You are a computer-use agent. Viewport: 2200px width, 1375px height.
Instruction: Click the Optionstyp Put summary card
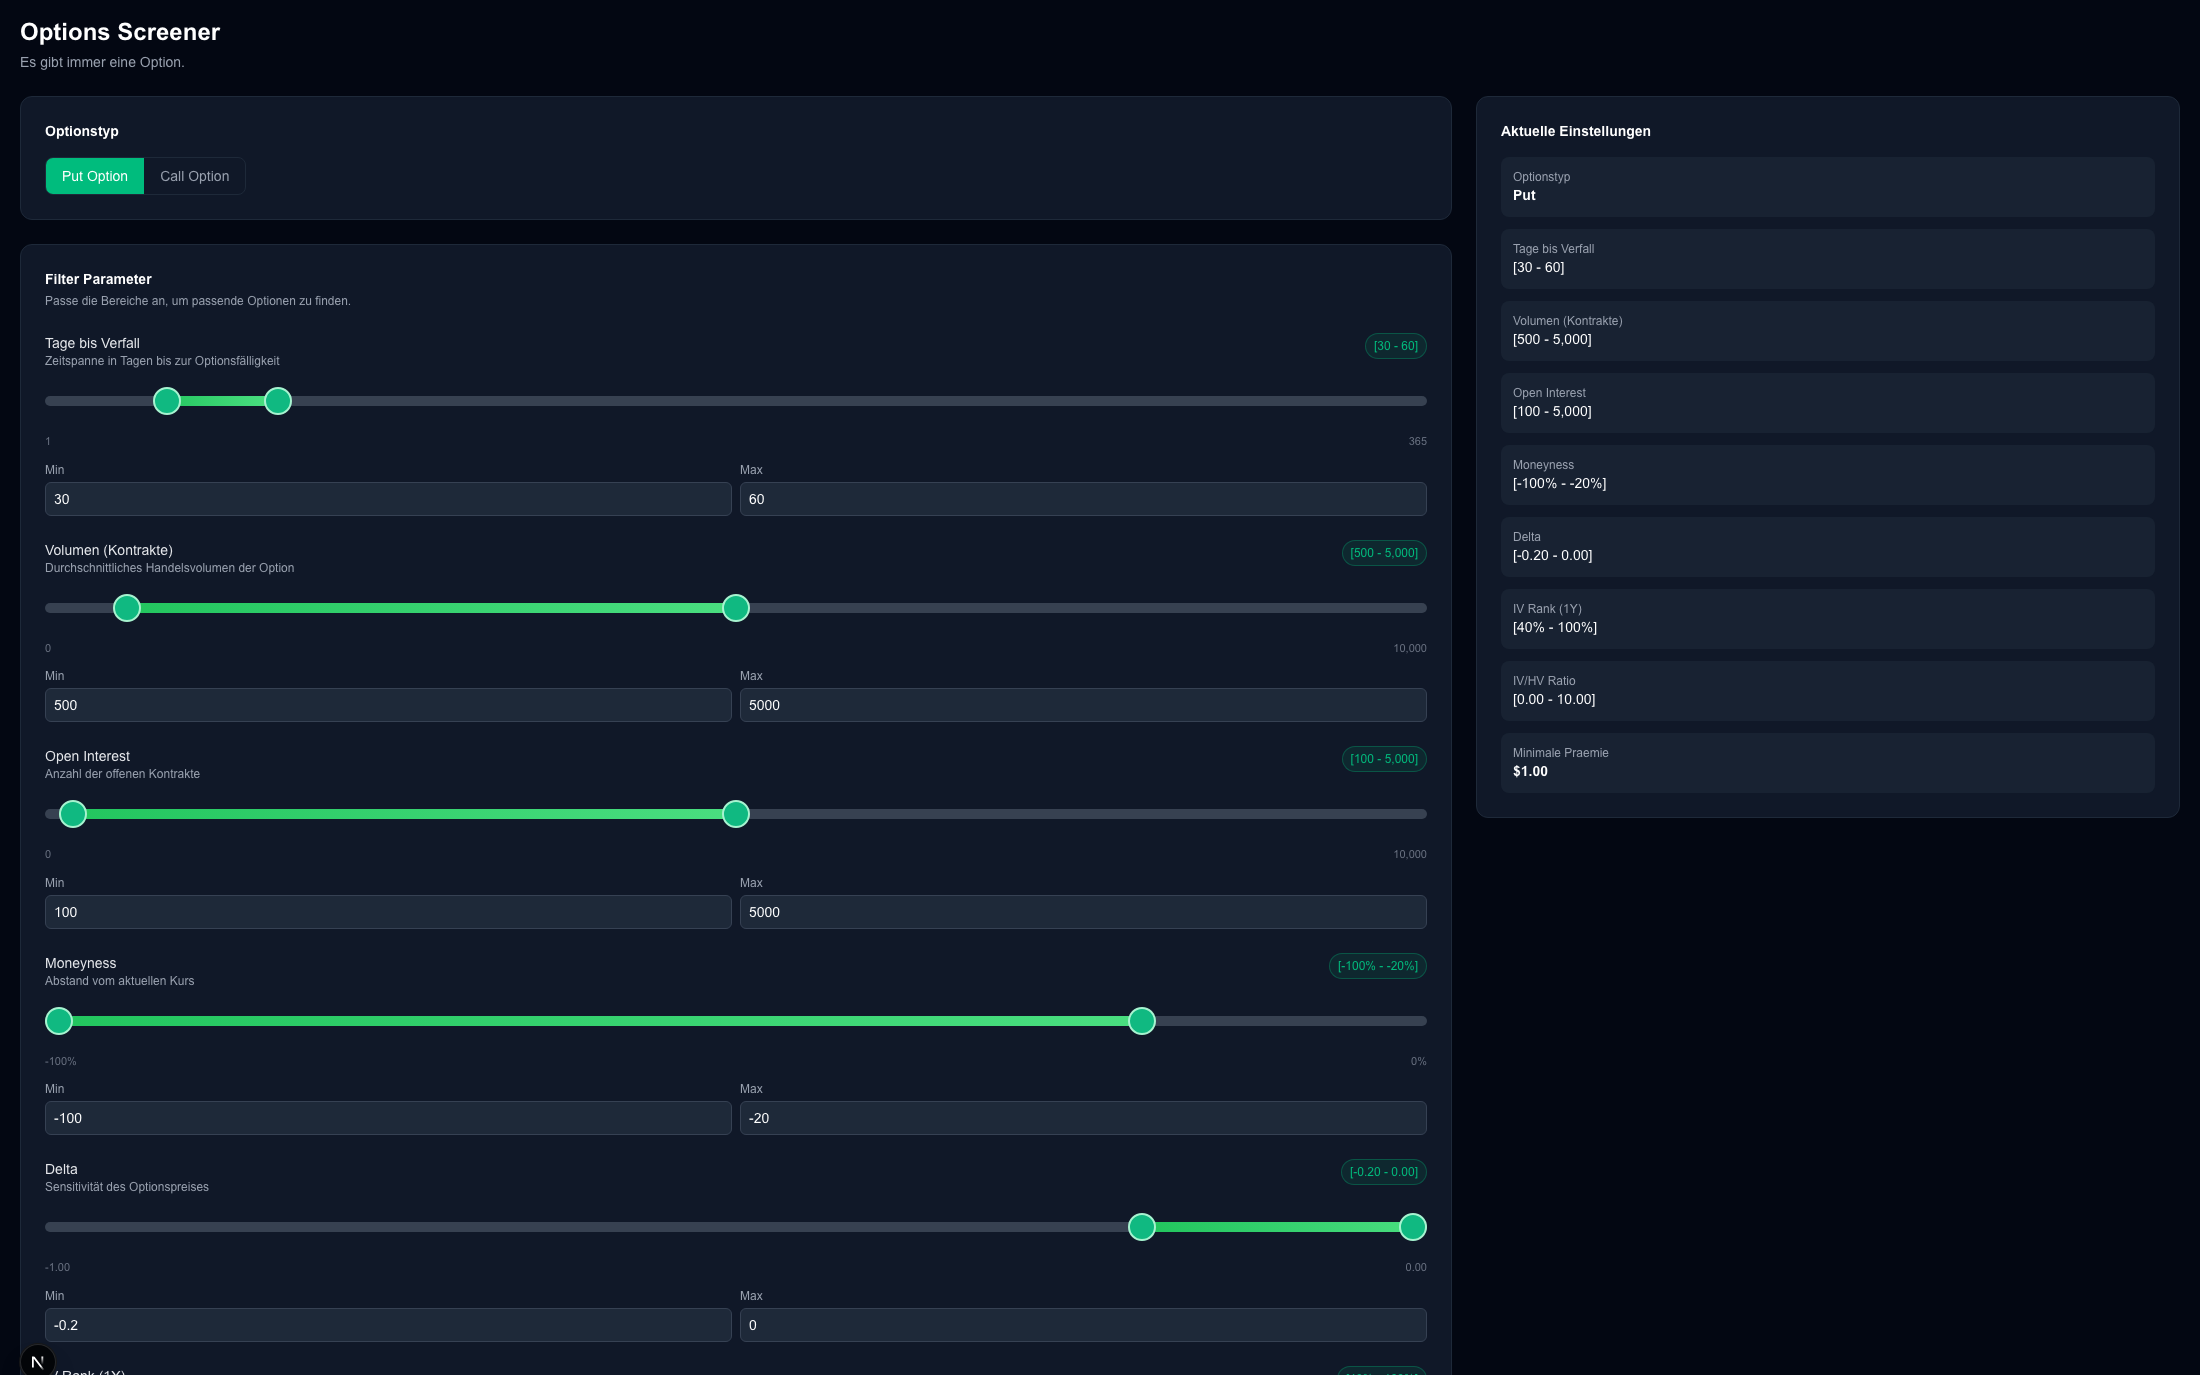[1827, 187]
